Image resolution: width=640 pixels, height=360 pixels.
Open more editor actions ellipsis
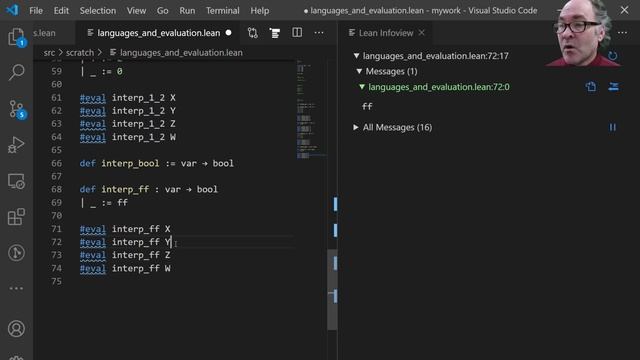click(x=319, y=33)
